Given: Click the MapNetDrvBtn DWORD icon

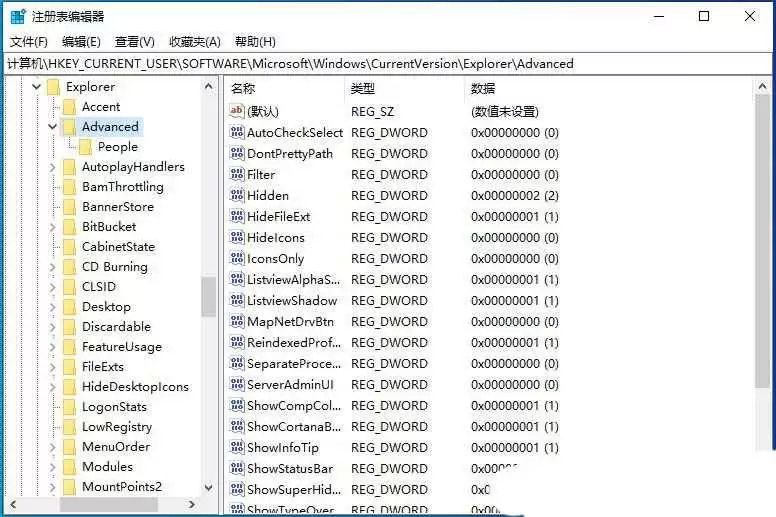Looking at the screenshot, I should [x=237, y=322].
